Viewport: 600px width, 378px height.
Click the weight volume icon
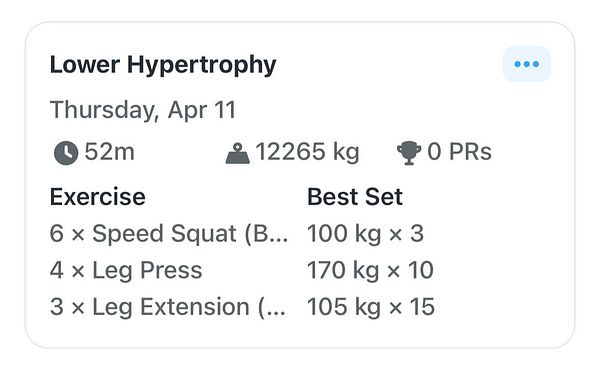coord(238,153)
